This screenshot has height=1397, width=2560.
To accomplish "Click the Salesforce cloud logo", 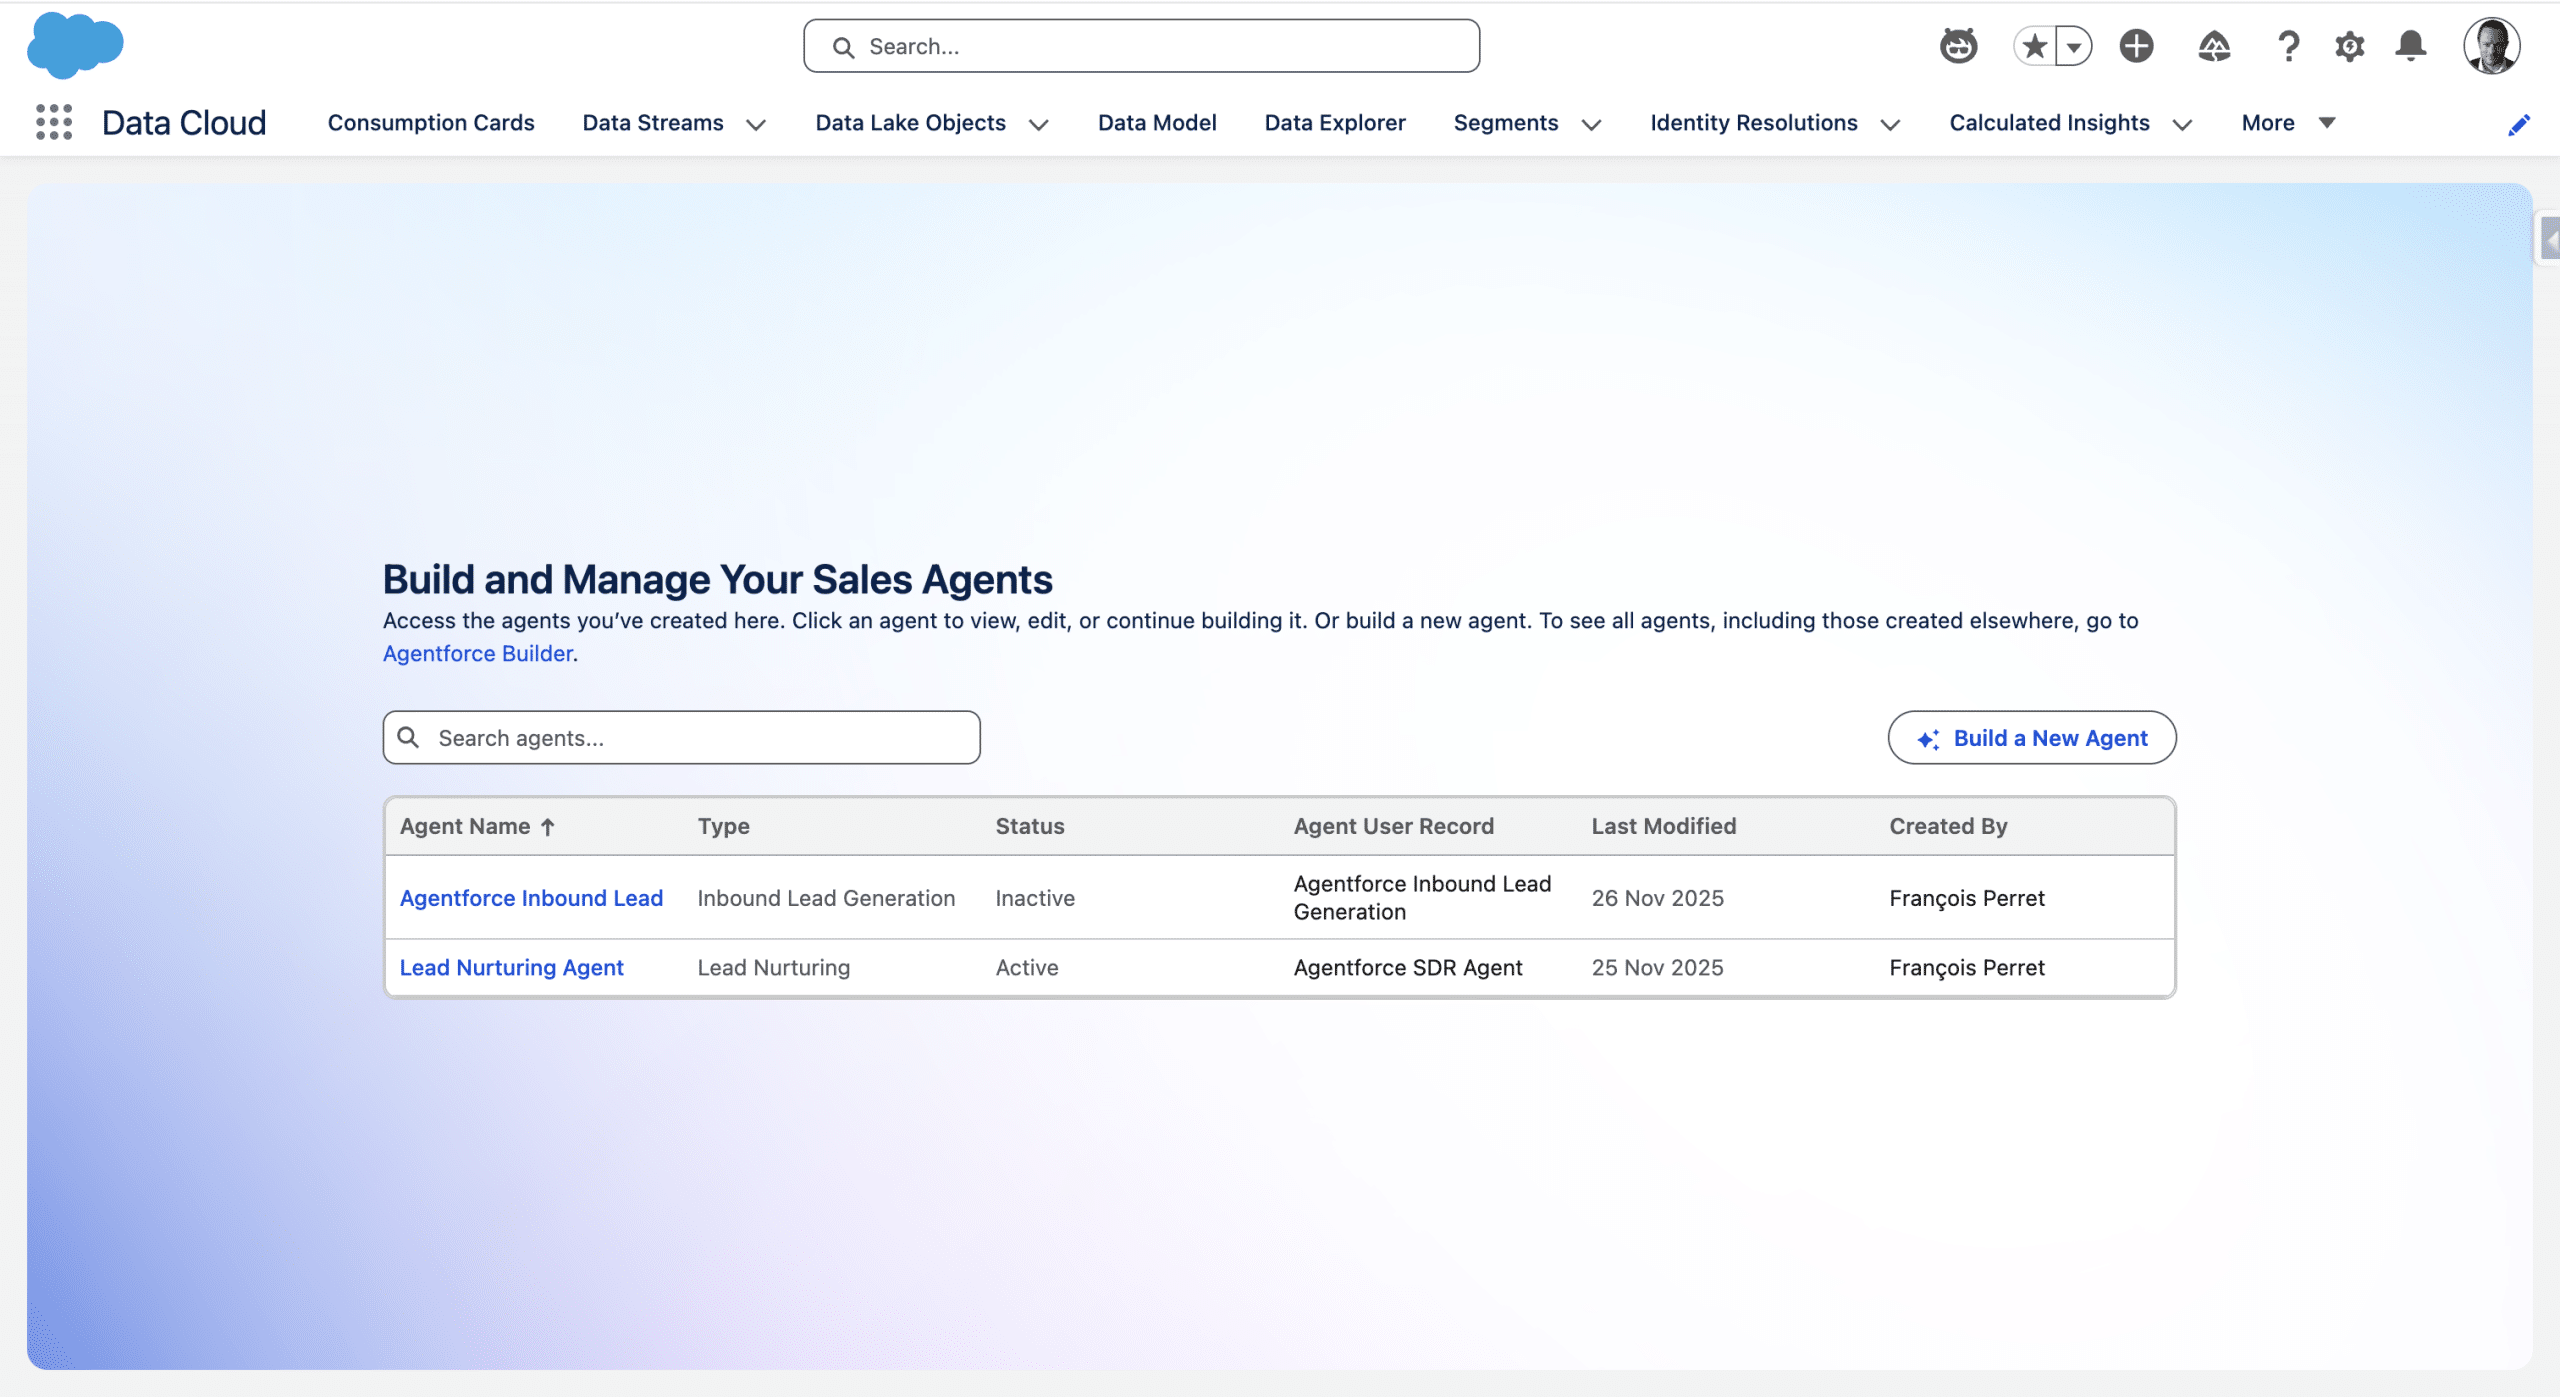I will click(75, 45).
